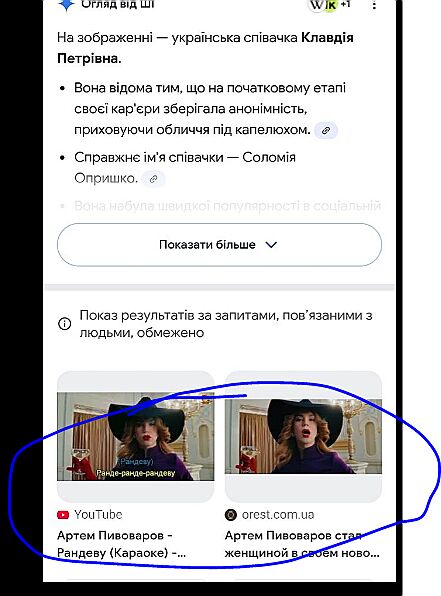Viewport: 441px width, 596px height.
Task: Open the '+1' additional sources indicator
Action: tap(346, 4)
